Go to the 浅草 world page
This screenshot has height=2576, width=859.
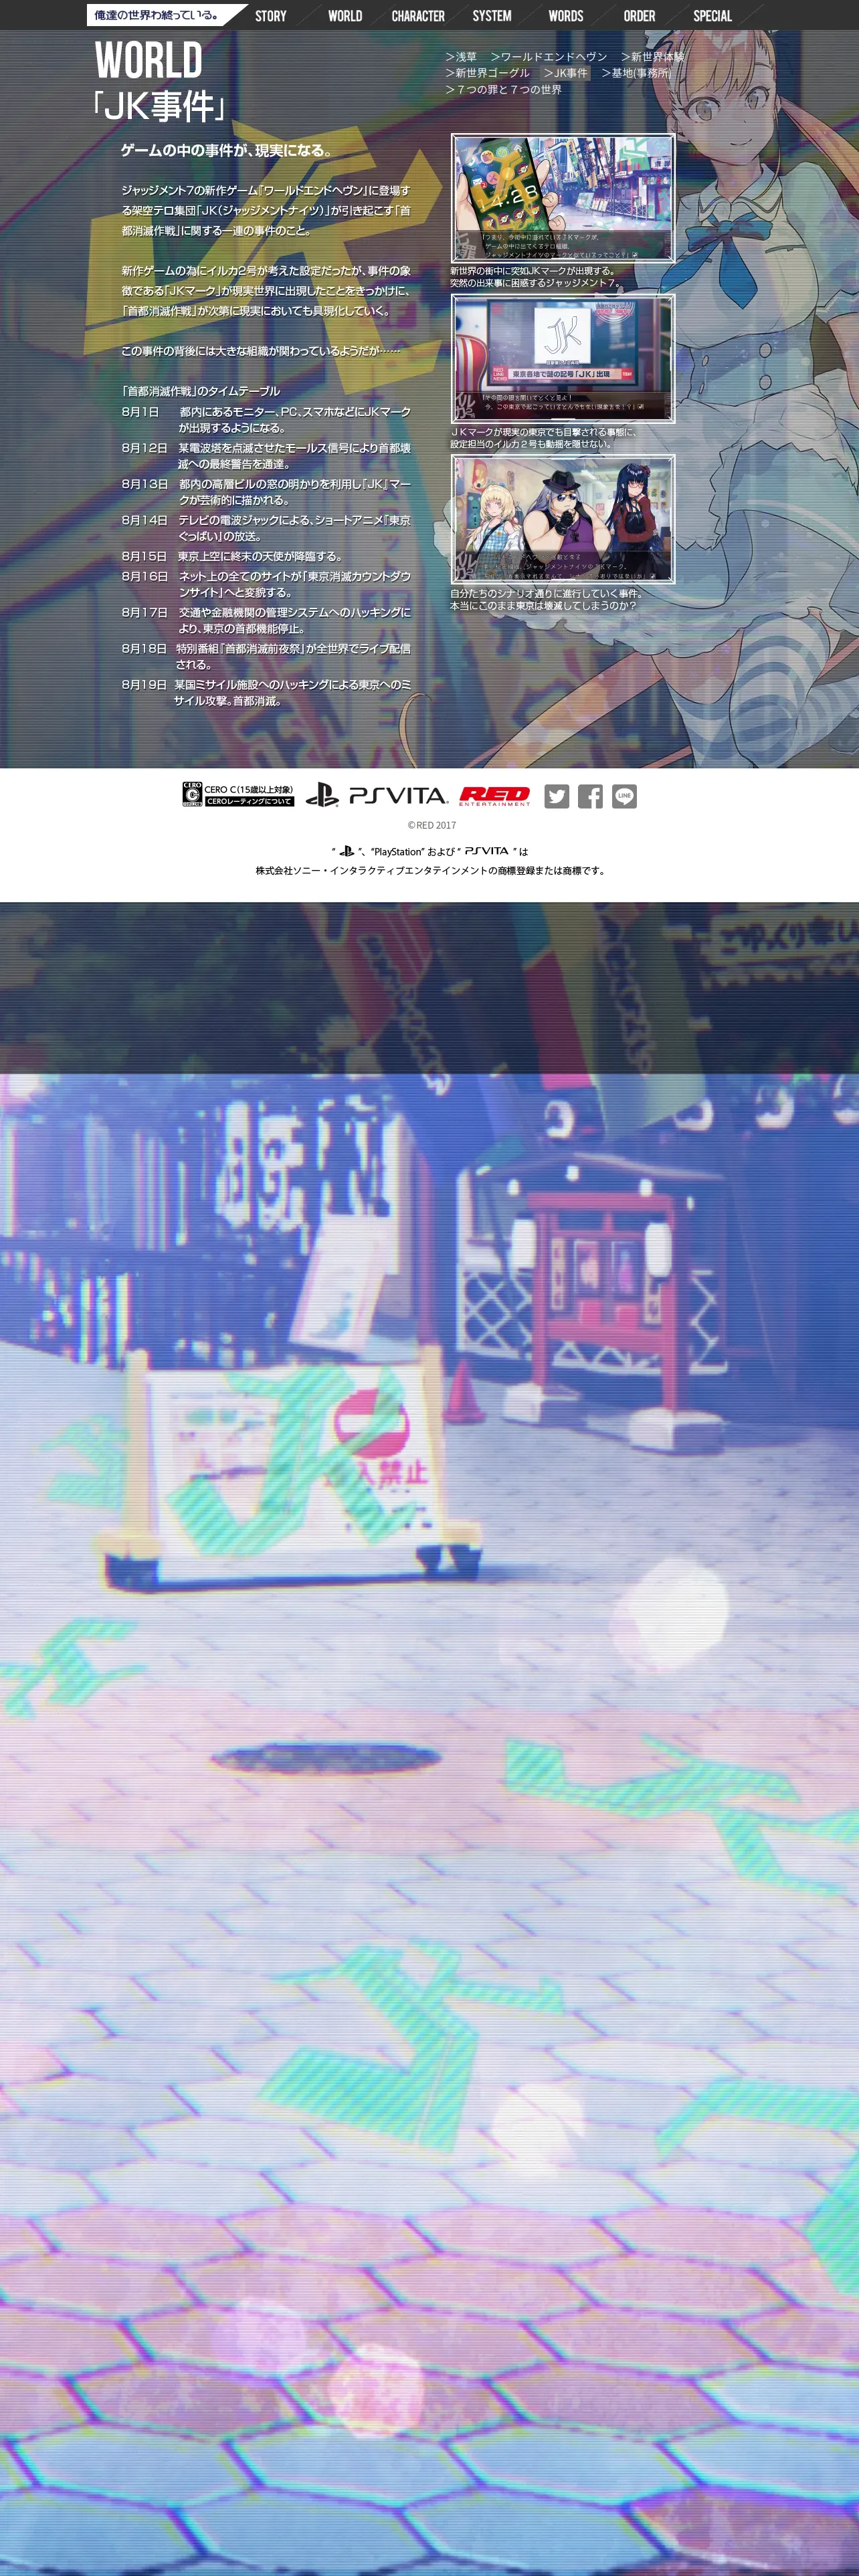pyautogui.click(x=461, y=57)
